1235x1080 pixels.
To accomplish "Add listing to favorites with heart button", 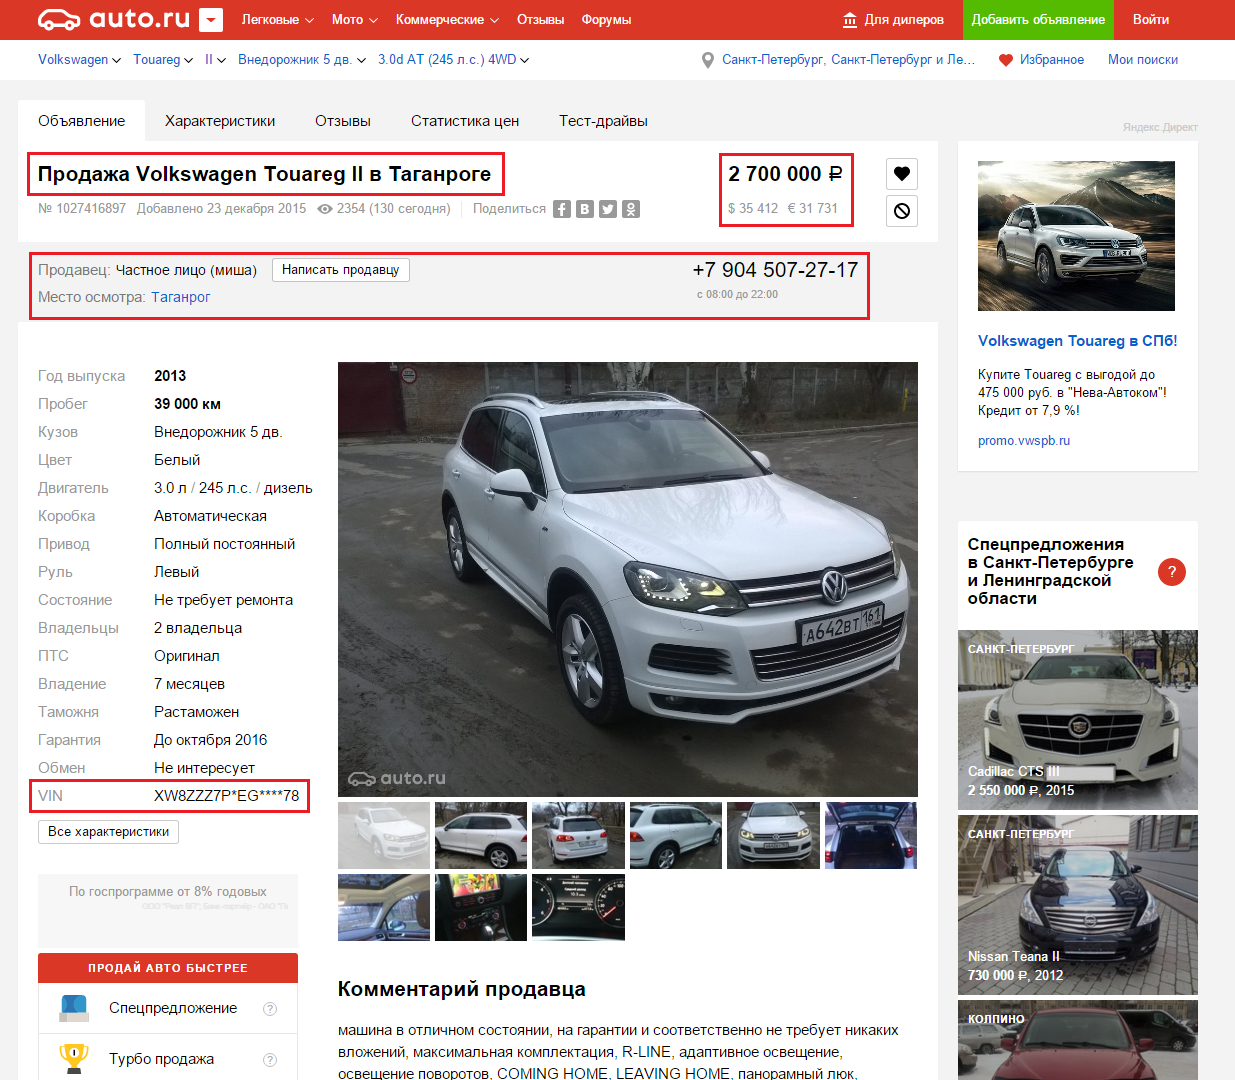I will [902, 174].
